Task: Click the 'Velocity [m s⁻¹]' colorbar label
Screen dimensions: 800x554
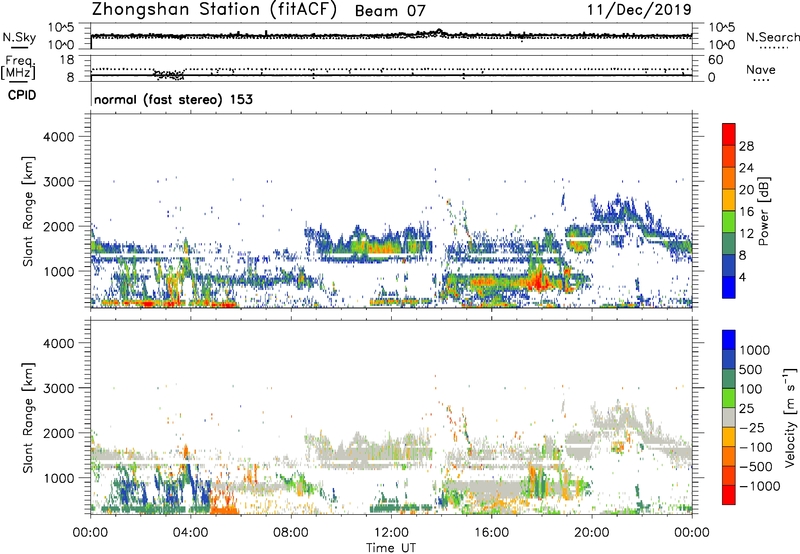Action: (x=790, y=417)
